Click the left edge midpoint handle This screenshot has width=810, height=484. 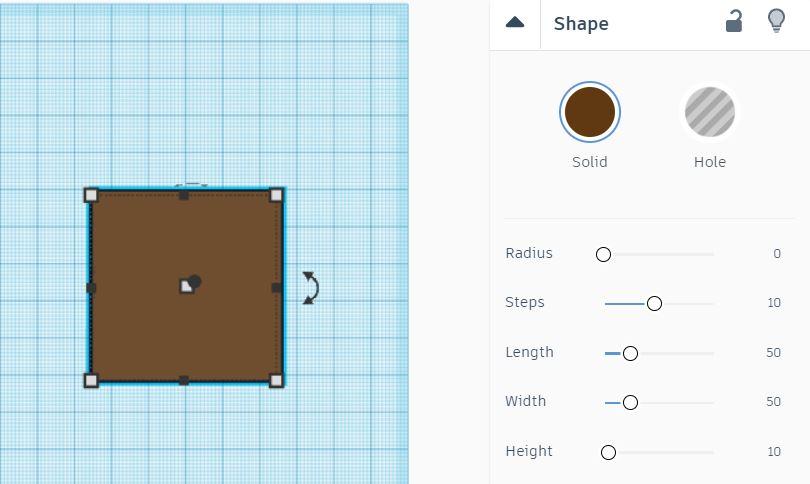point(91,288)
